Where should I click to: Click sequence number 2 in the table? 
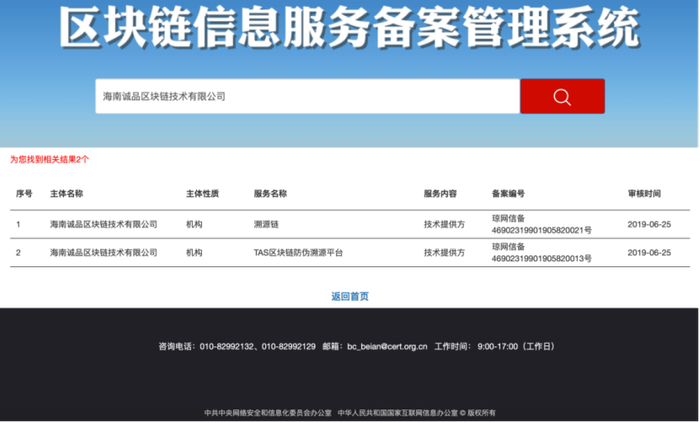[18, 253]
